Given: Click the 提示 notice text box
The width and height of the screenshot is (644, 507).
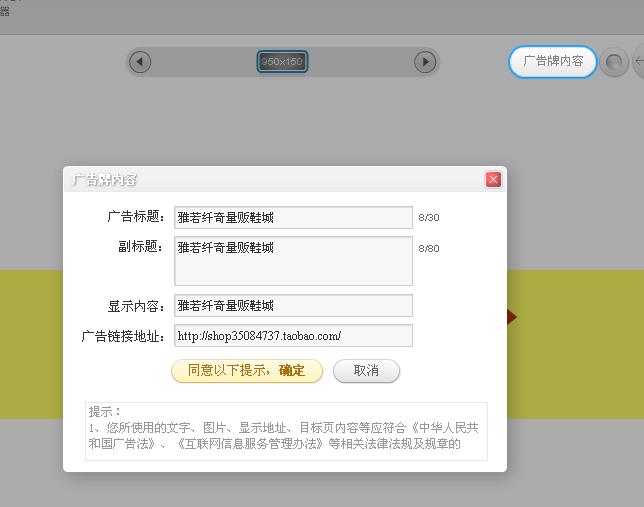Looking at the screenshot, I should [286, 431].
